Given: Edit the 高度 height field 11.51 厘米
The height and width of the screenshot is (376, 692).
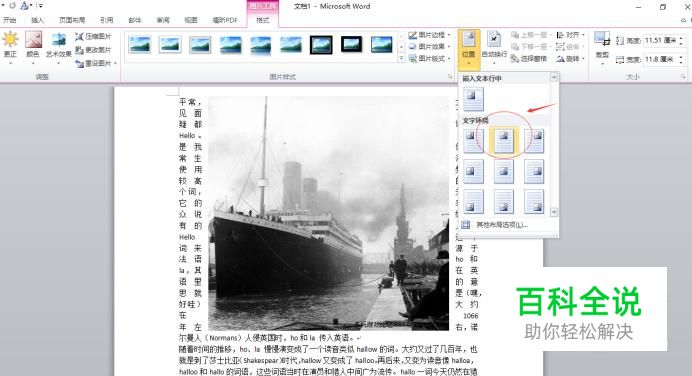Looking at the screenshot, I should [x=661, y=41].
